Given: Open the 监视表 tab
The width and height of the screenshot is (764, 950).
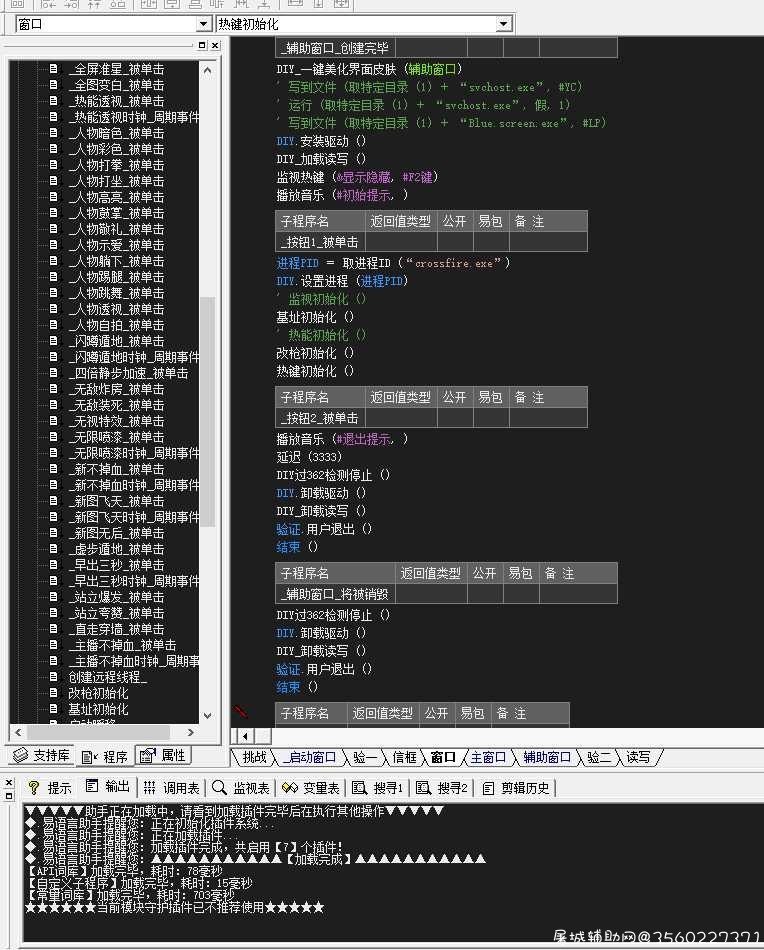Looking at the screenshot, I should [x=241, y=788].
